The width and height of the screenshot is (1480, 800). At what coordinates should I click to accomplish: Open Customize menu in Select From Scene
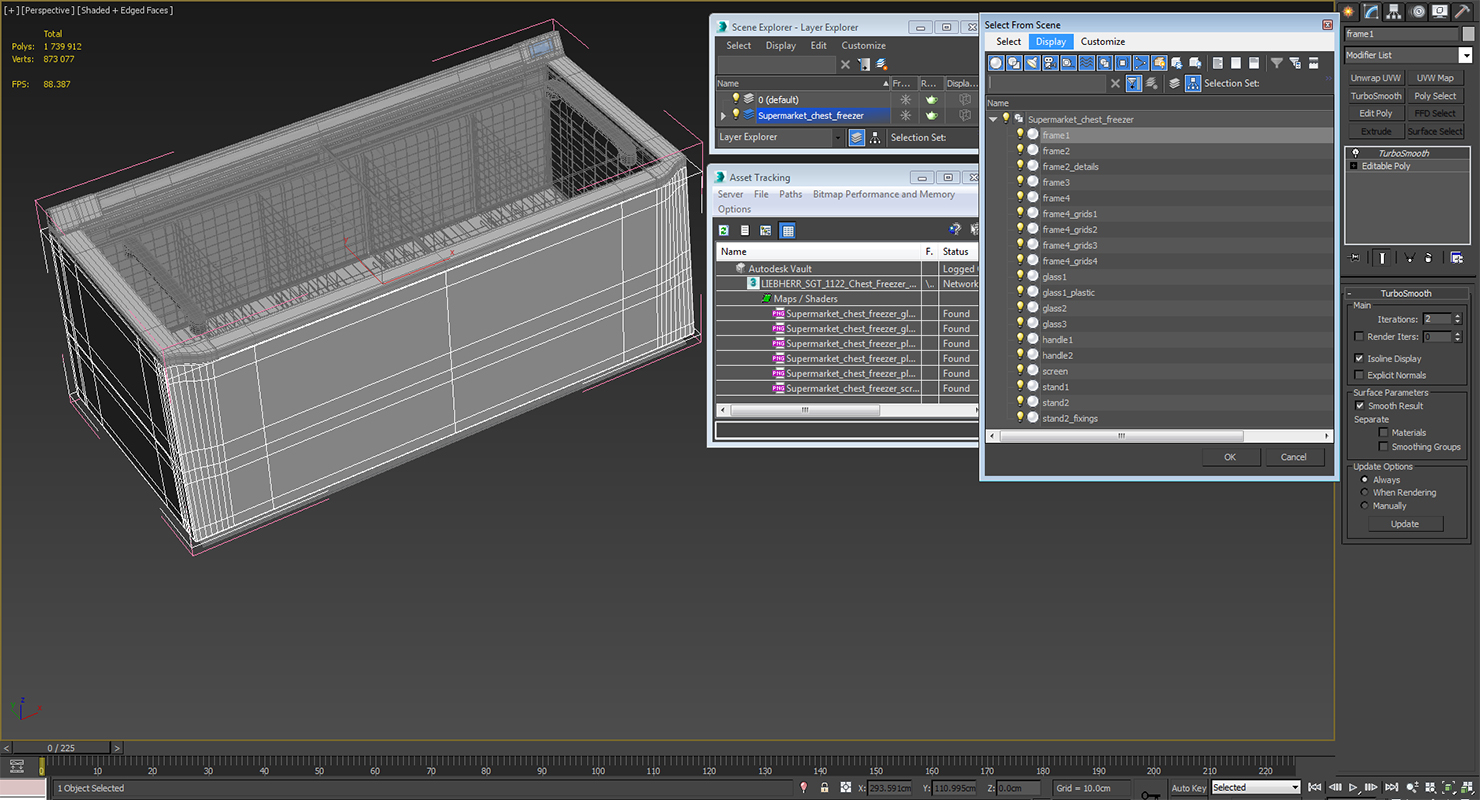(1103, 42)
